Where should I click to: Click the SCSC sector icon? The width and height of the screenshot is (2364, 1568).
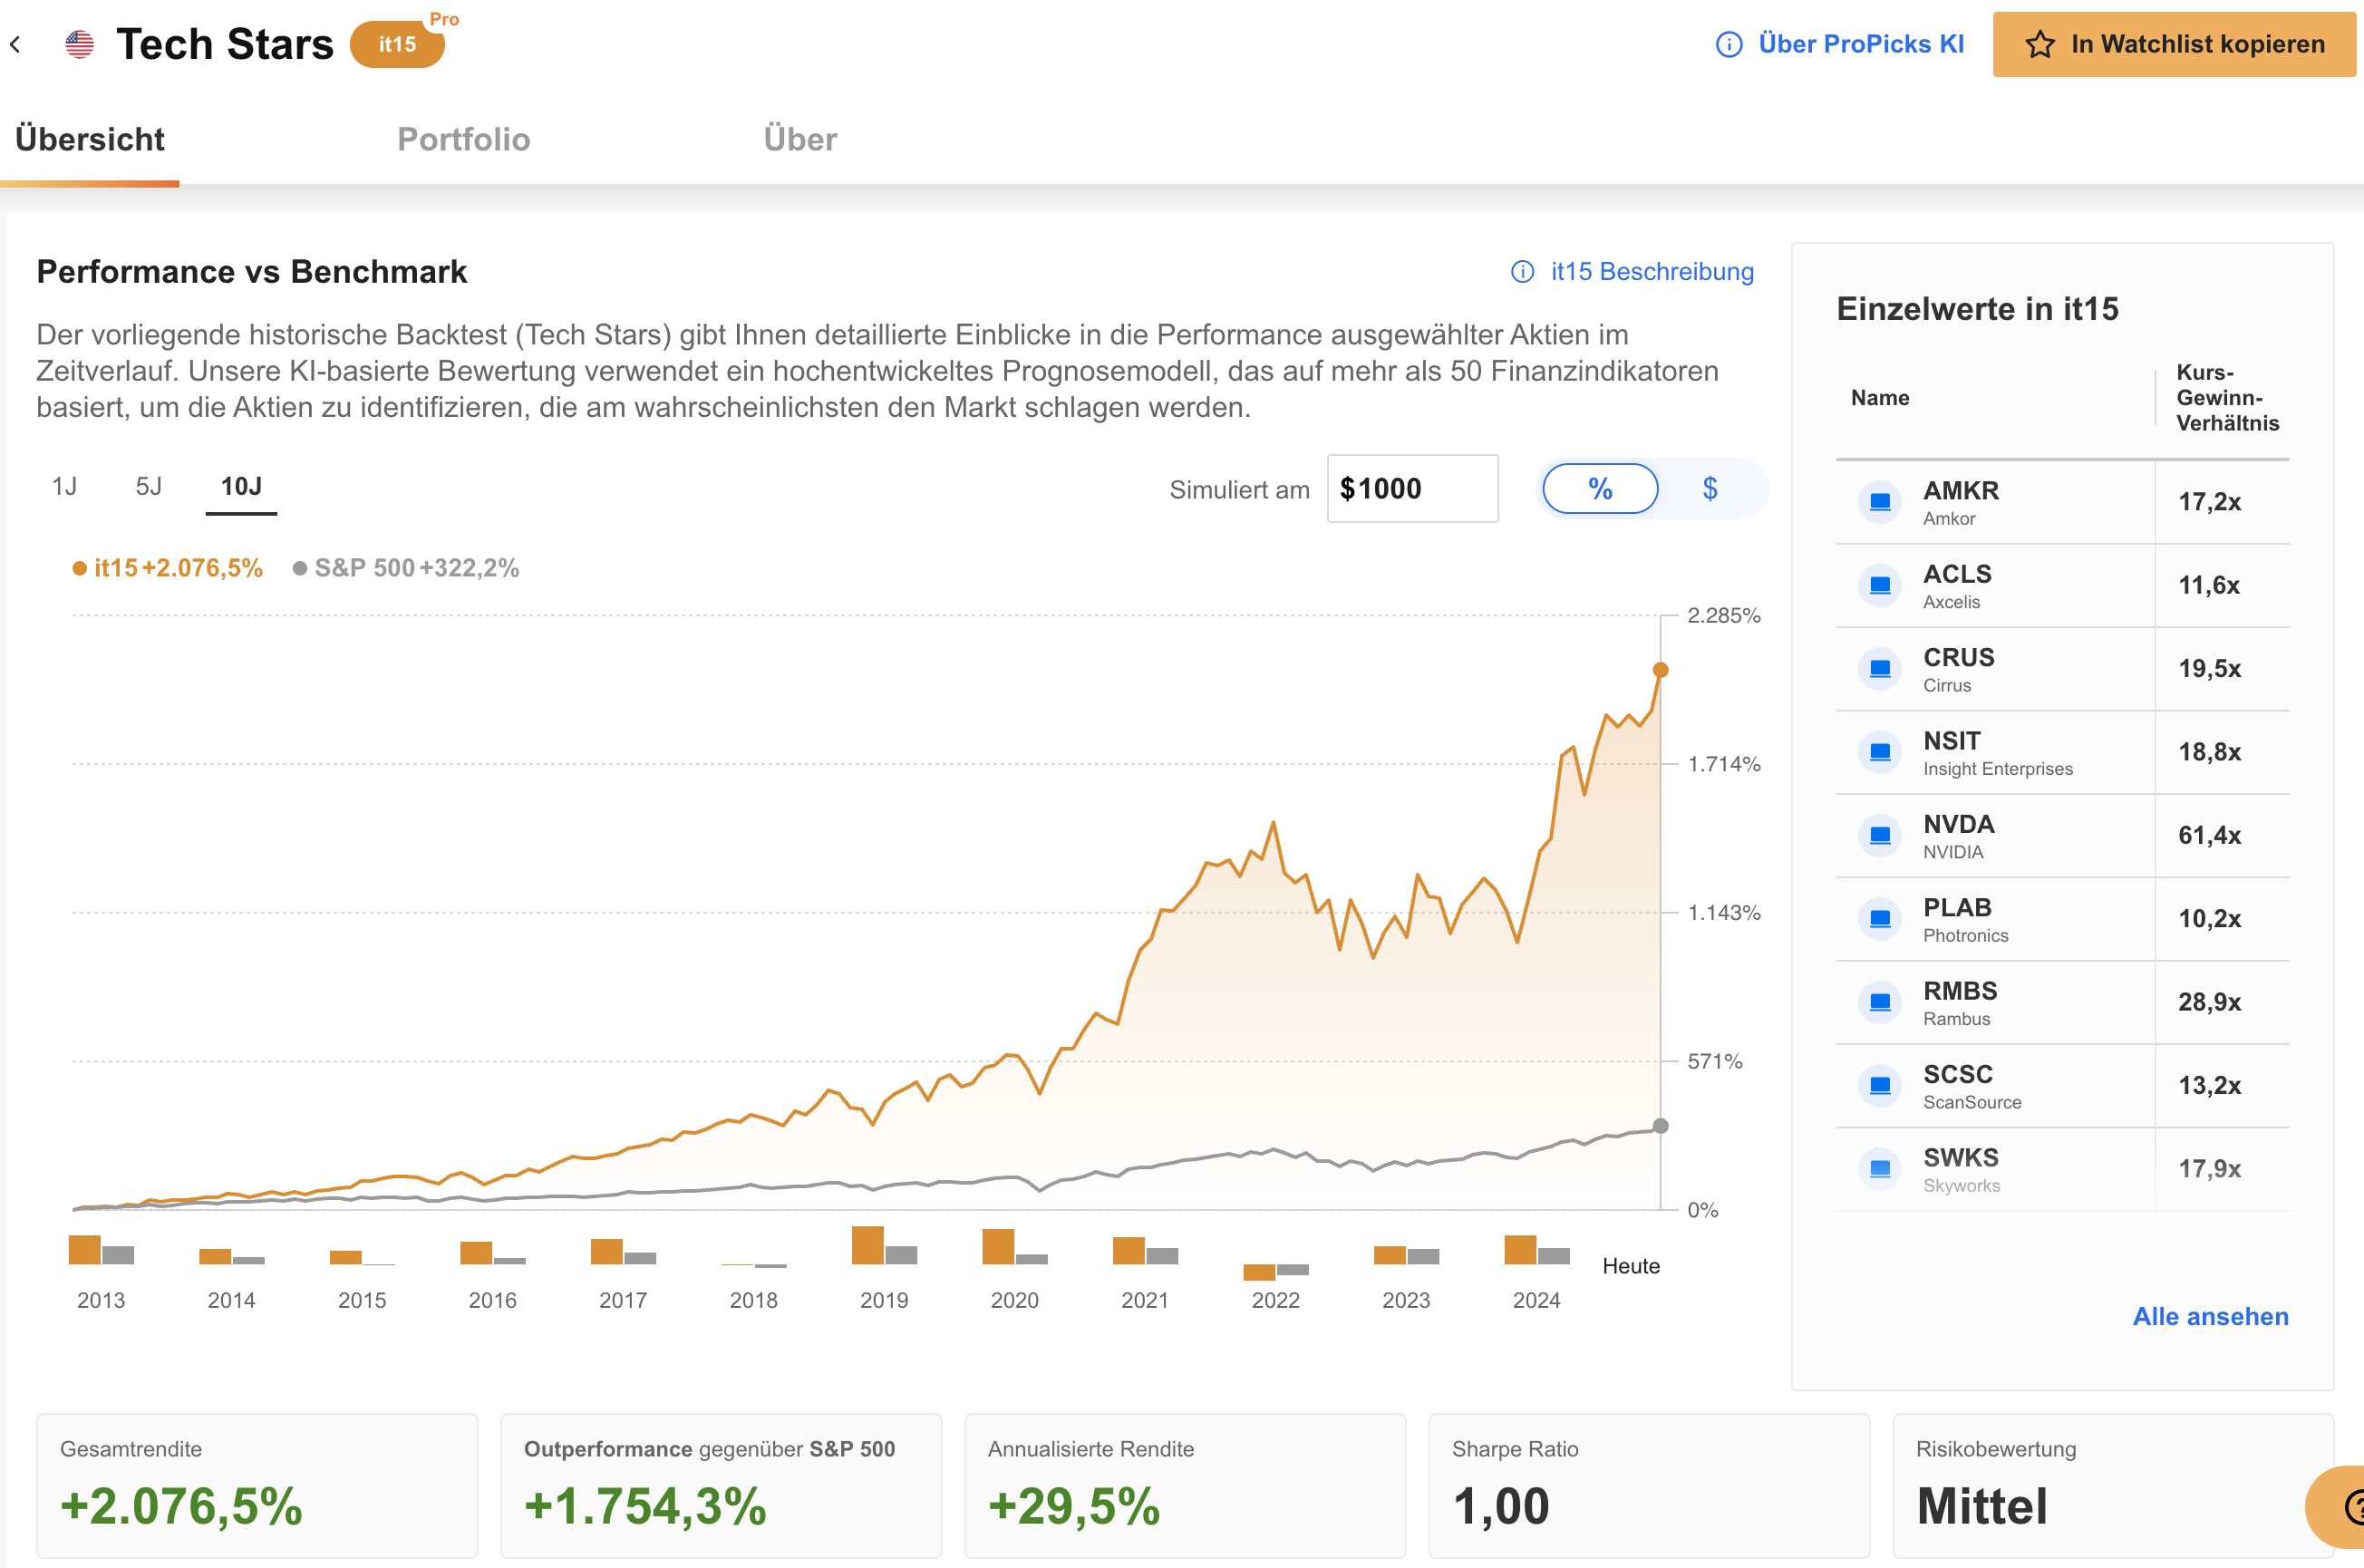point(1879,1085)
